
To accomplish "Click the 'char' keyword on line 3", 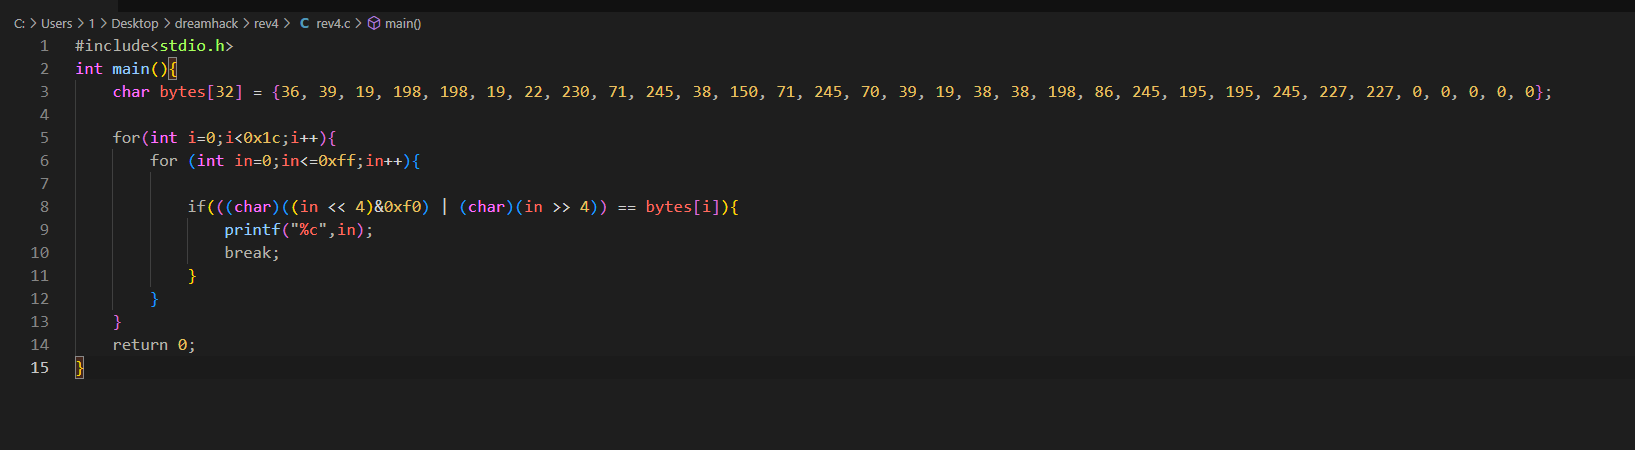I will coord(131,92).
